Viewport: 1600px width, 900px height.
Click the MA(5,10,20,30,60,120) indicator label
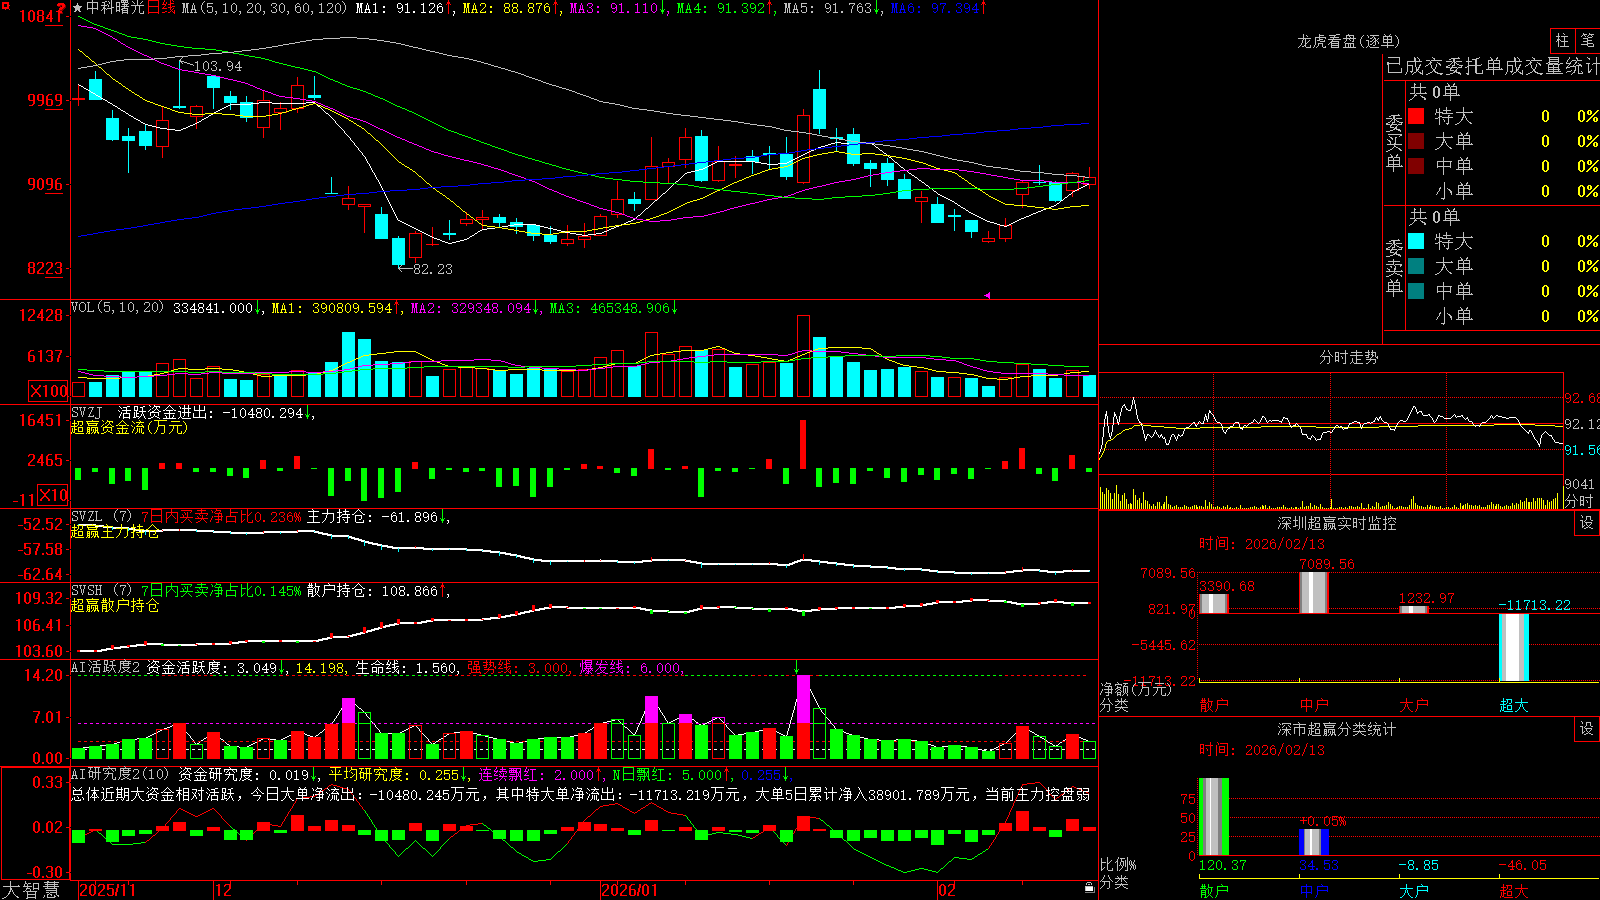pos(264,8)
